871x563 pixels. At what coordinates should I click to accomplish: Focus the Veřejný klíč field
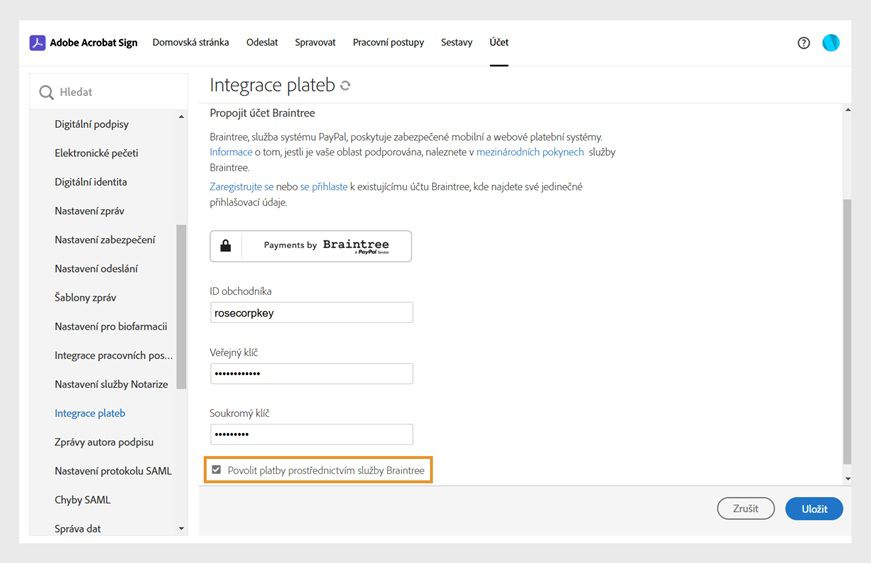pos(311,374)
